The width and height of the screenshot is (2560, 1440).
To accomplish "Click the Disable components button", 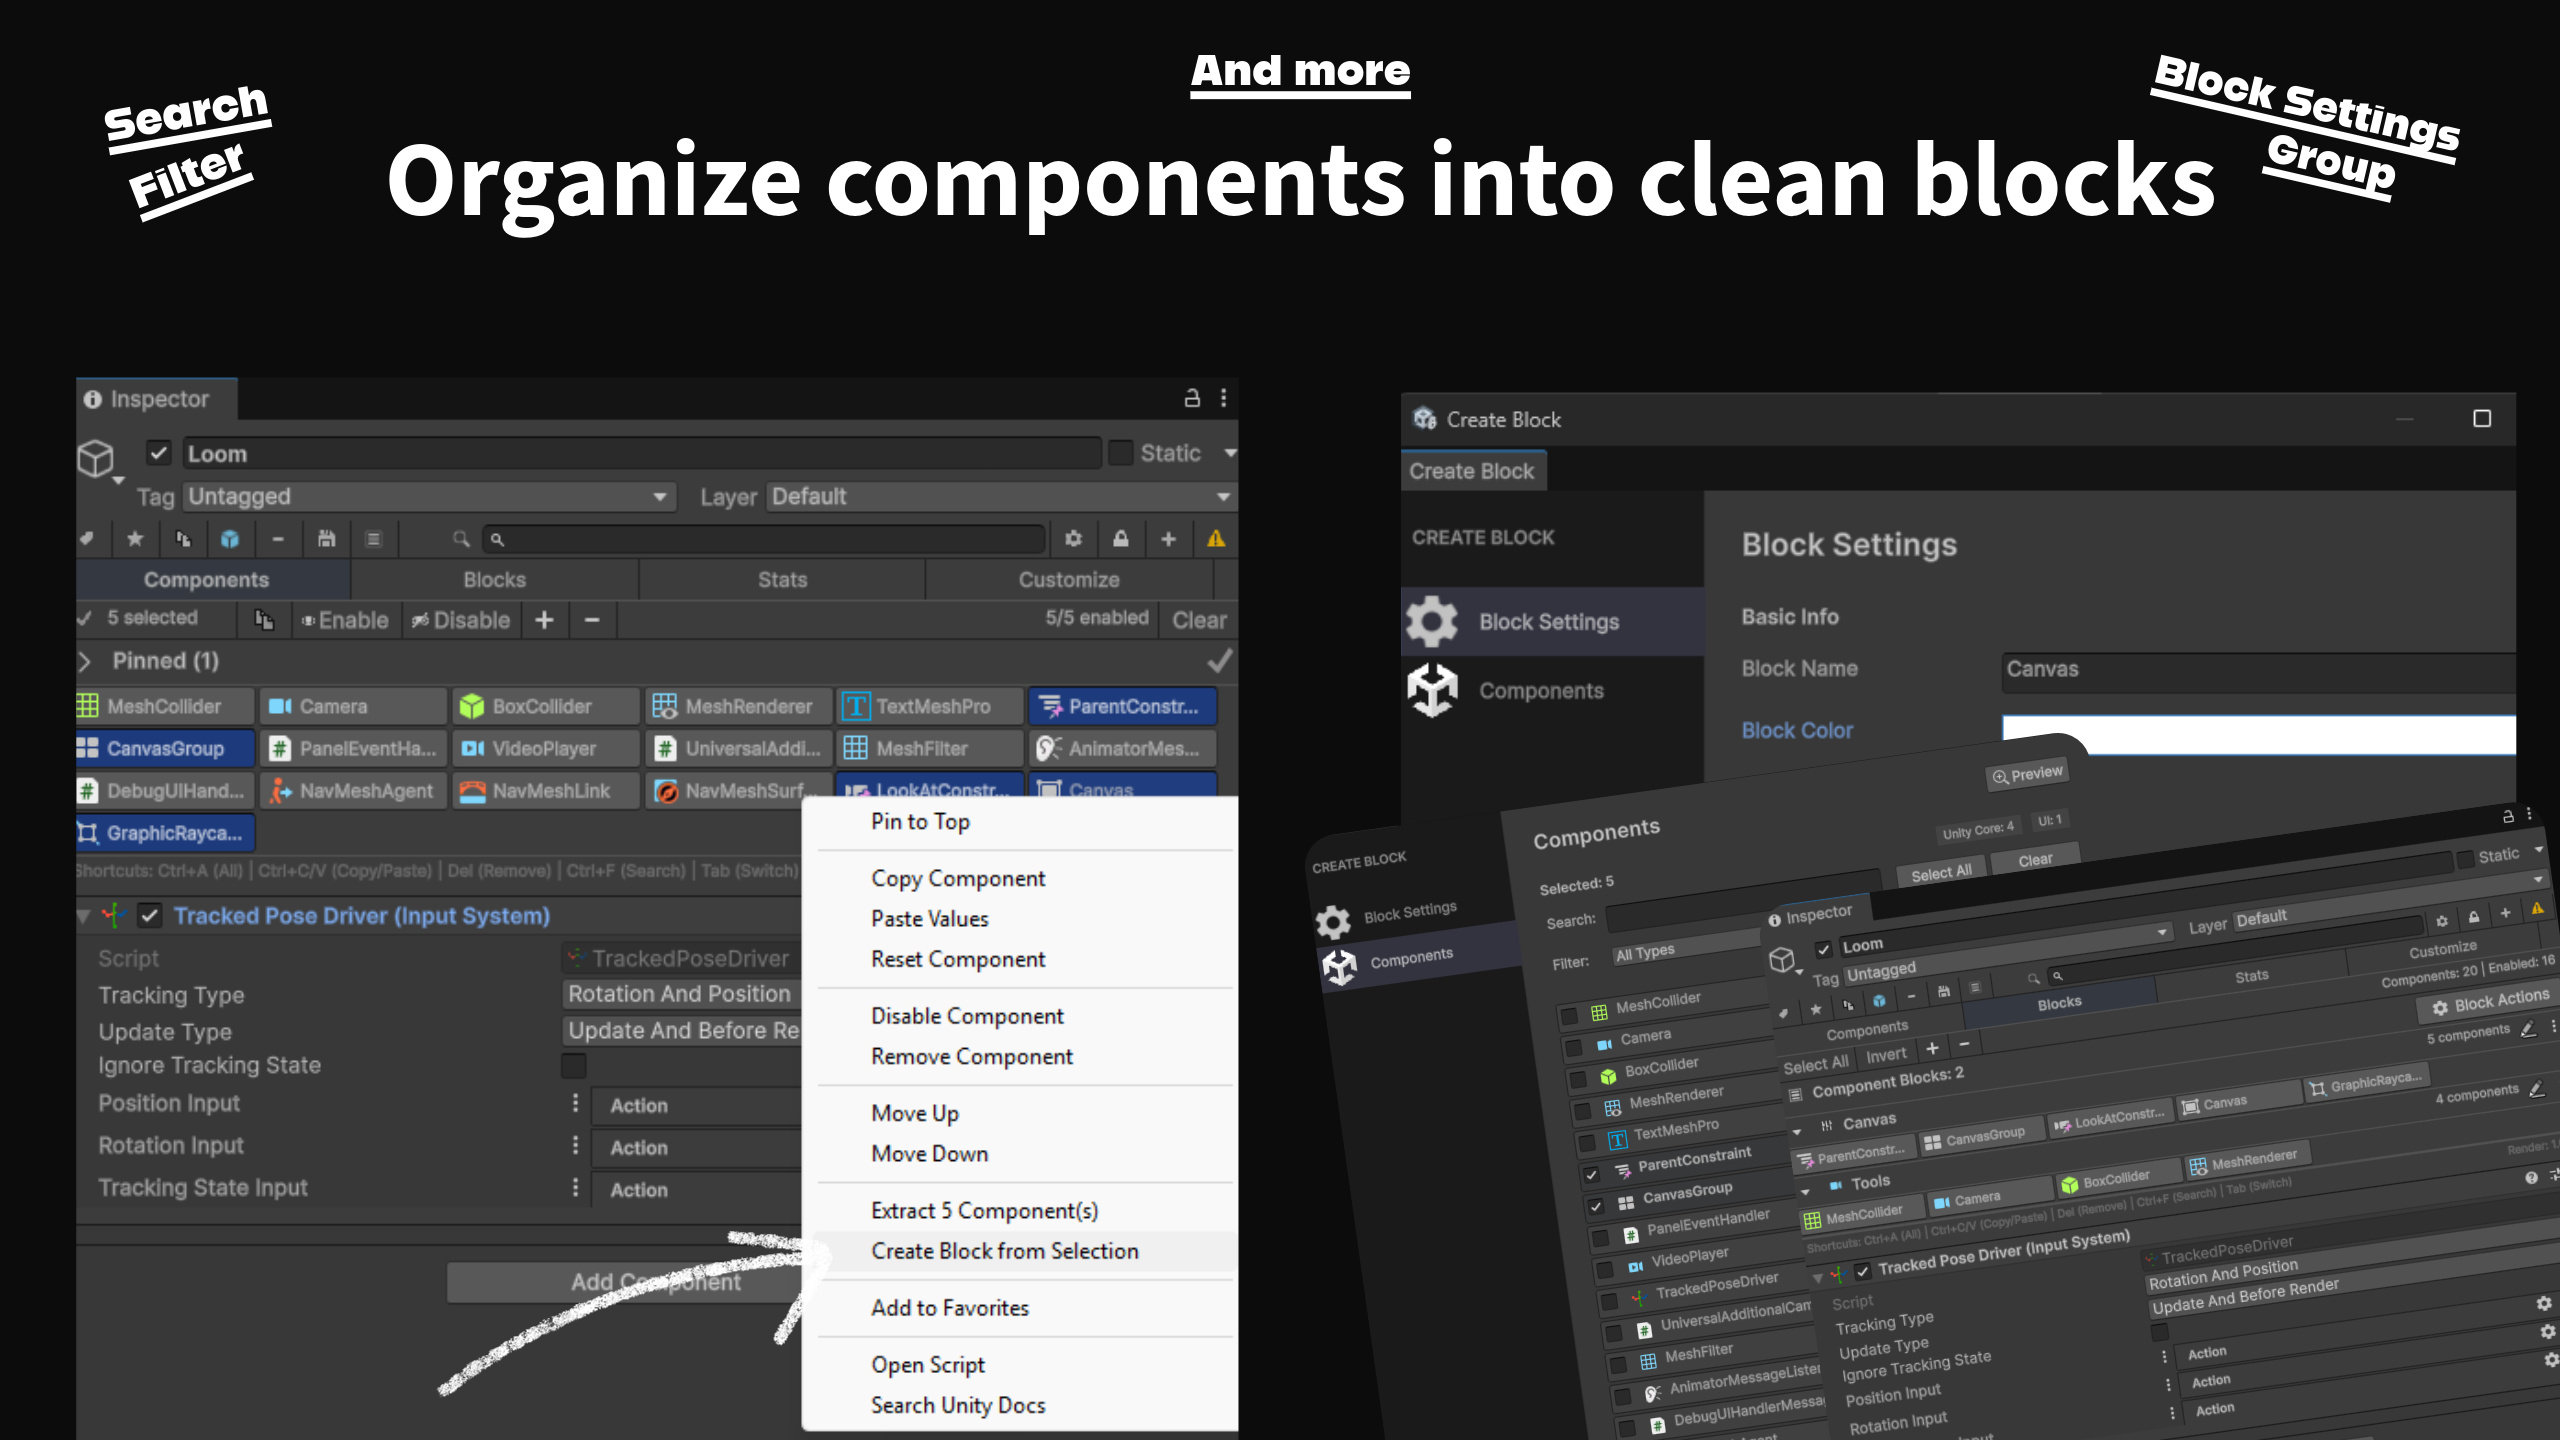I will tap(461, 620).
